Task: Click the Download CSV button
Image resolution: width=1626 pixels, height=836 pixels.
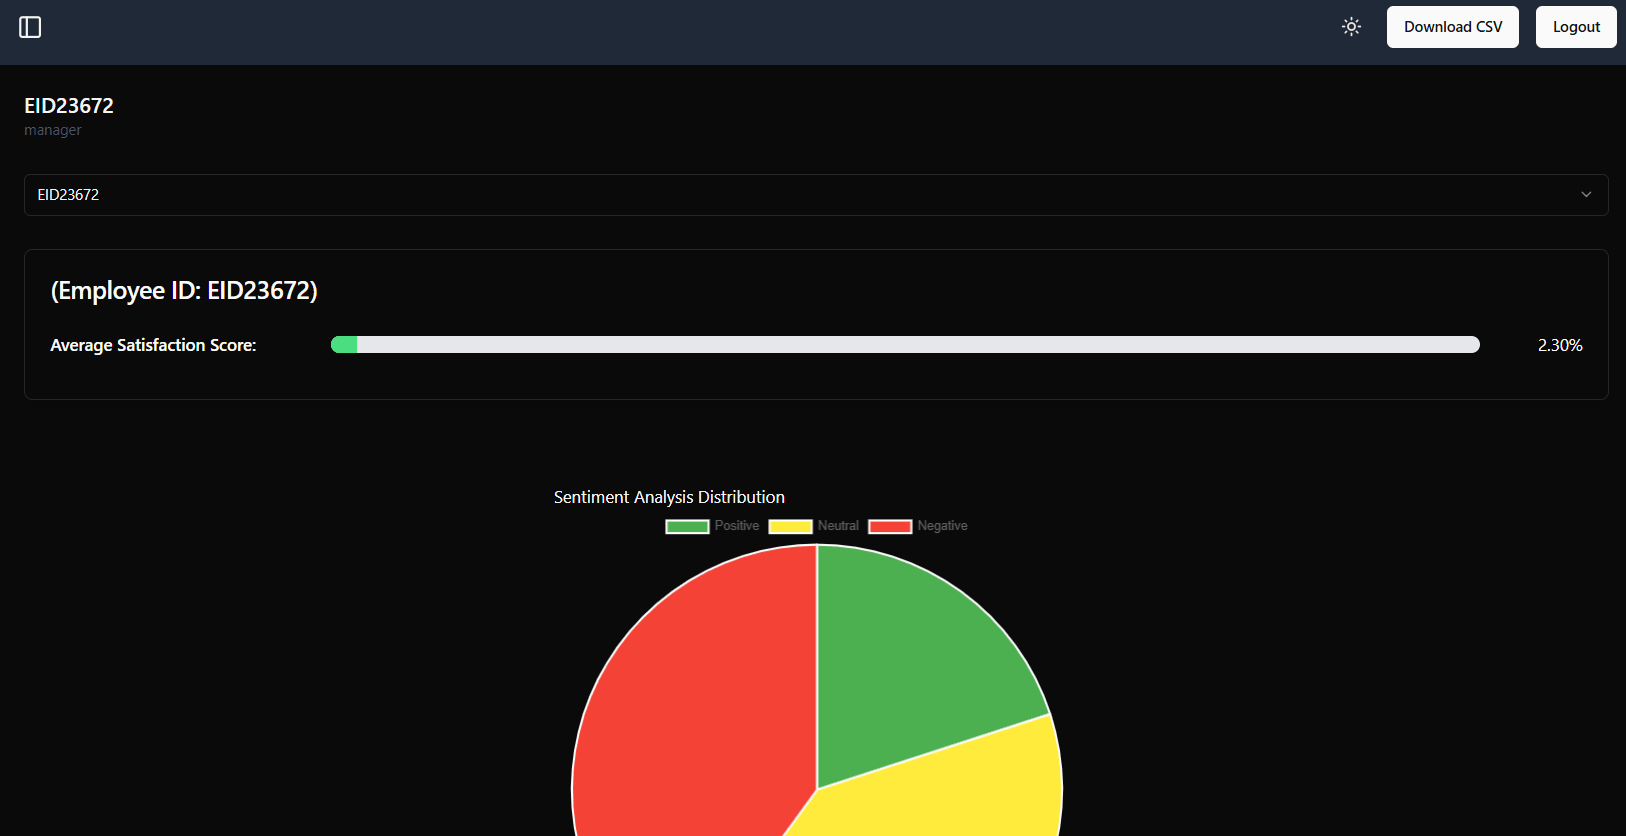Action: pos(1452,27)
